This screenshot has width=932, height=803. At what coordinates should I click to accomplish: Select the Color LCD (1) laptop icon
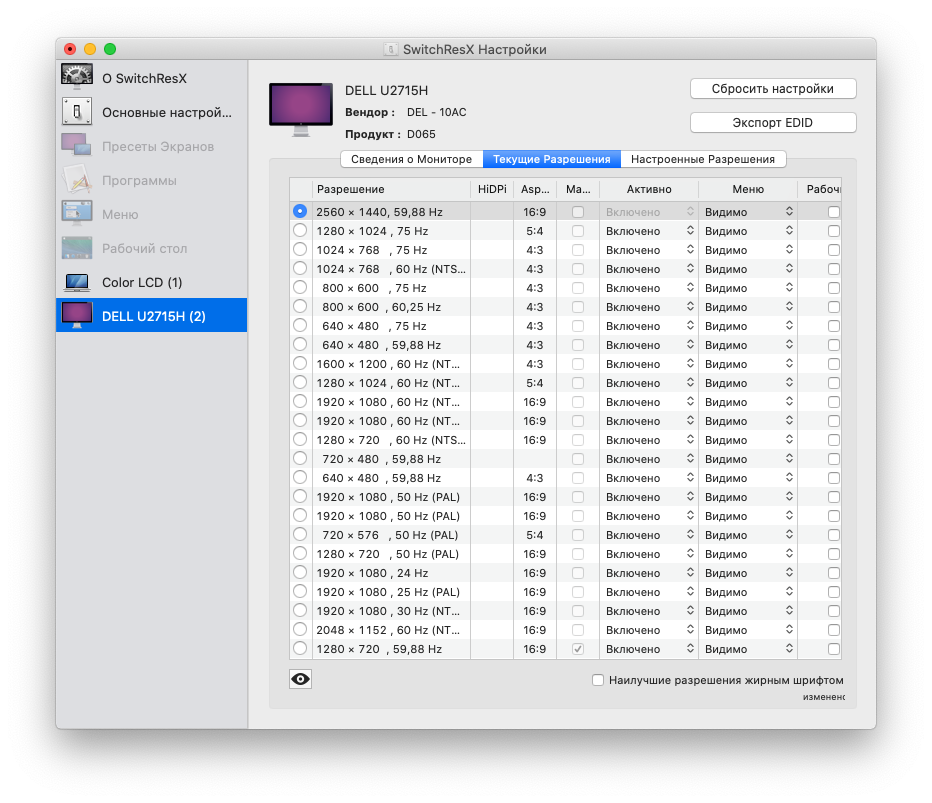point(77,282)
